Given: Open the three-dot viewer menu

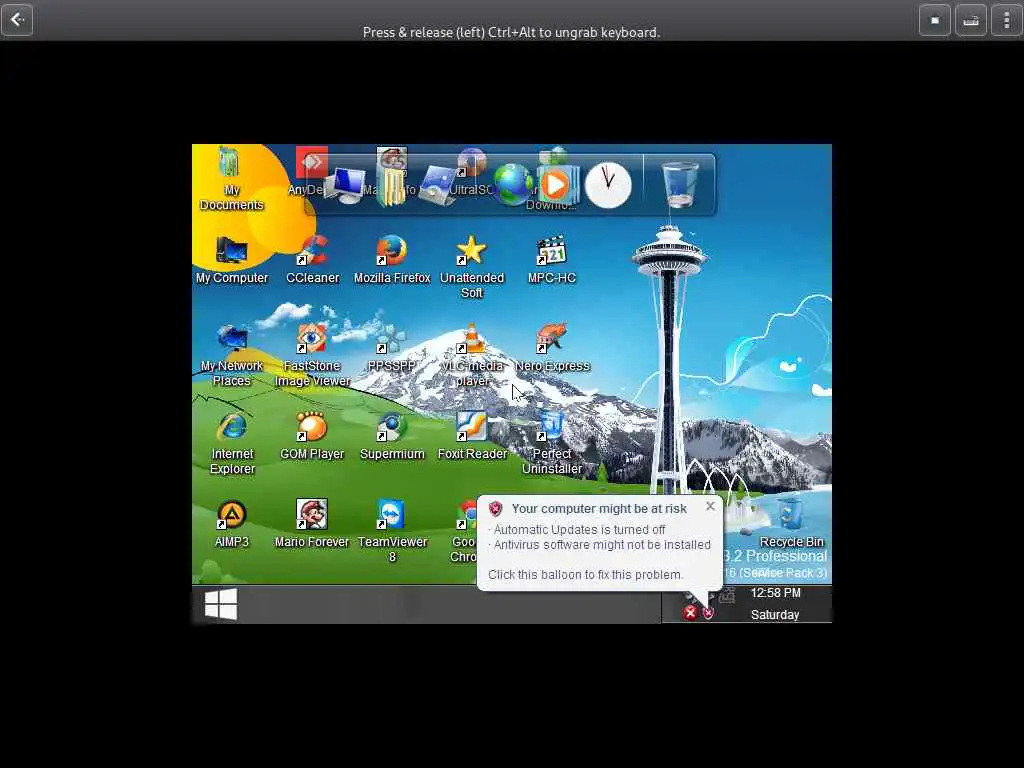Looking at the screenshot, I should (1006, 20).
